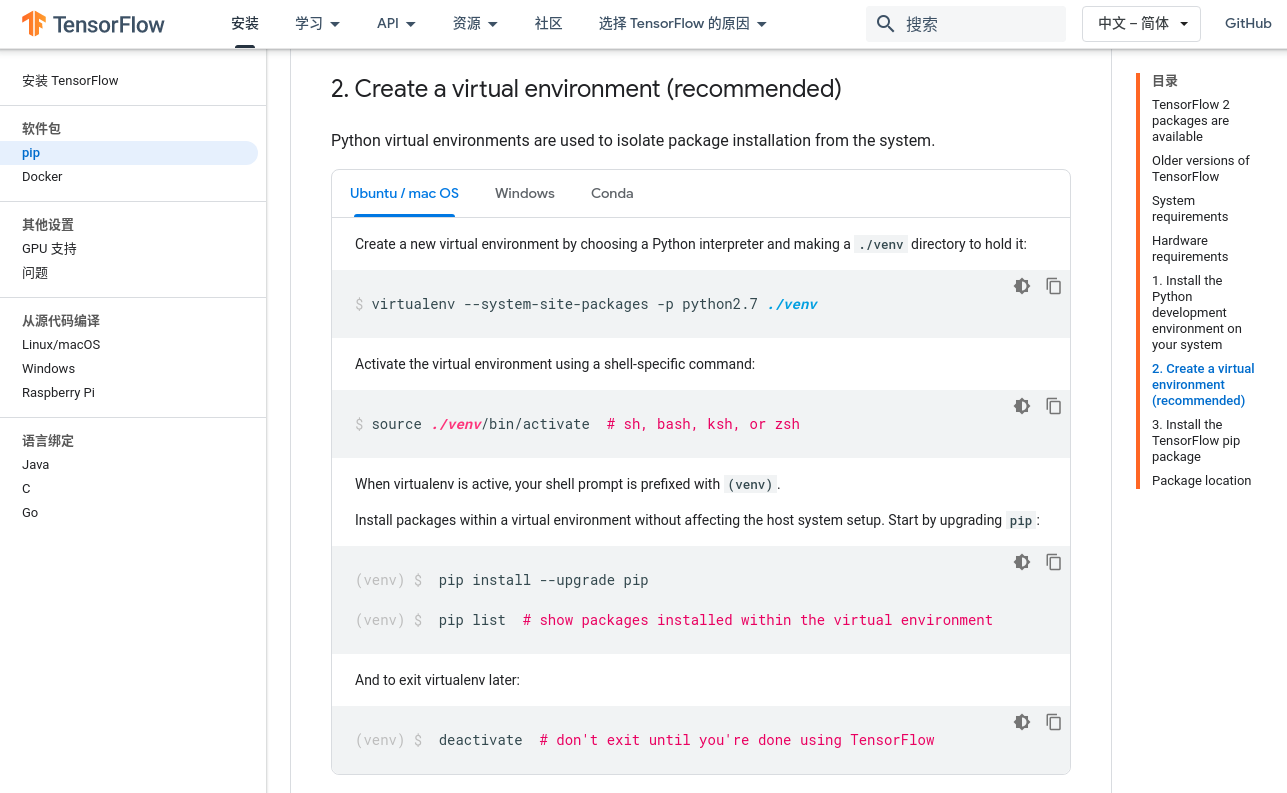Jump to Hardware requirements in the contents
This screenshot has width=1287, height=793.
click(1189, 248)
